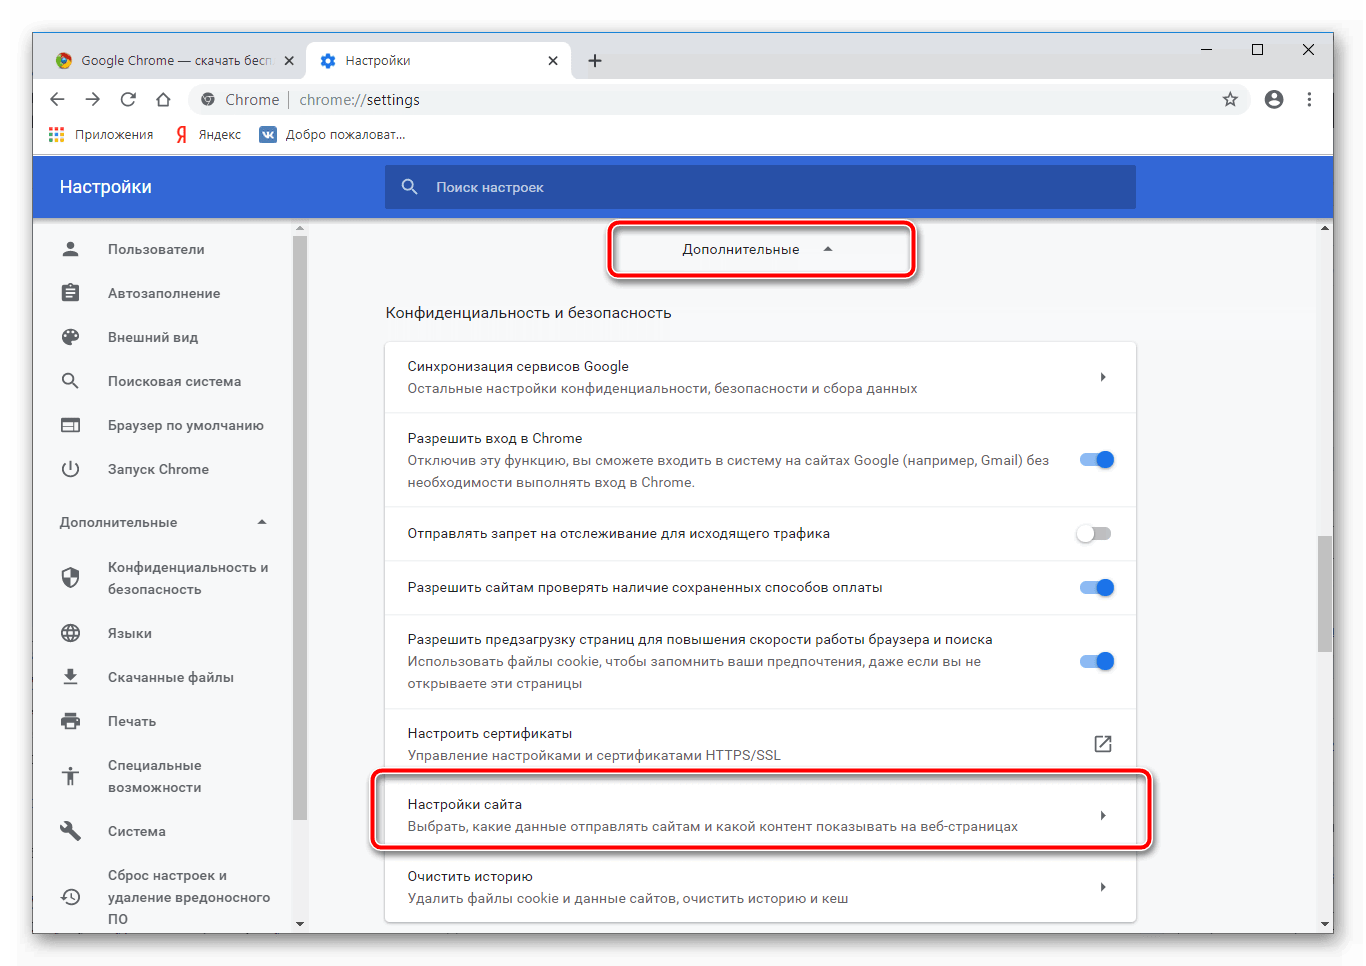Focus the Поиск настроек search field
Screen dimensions: 1366x966
[x=760, y=187]
